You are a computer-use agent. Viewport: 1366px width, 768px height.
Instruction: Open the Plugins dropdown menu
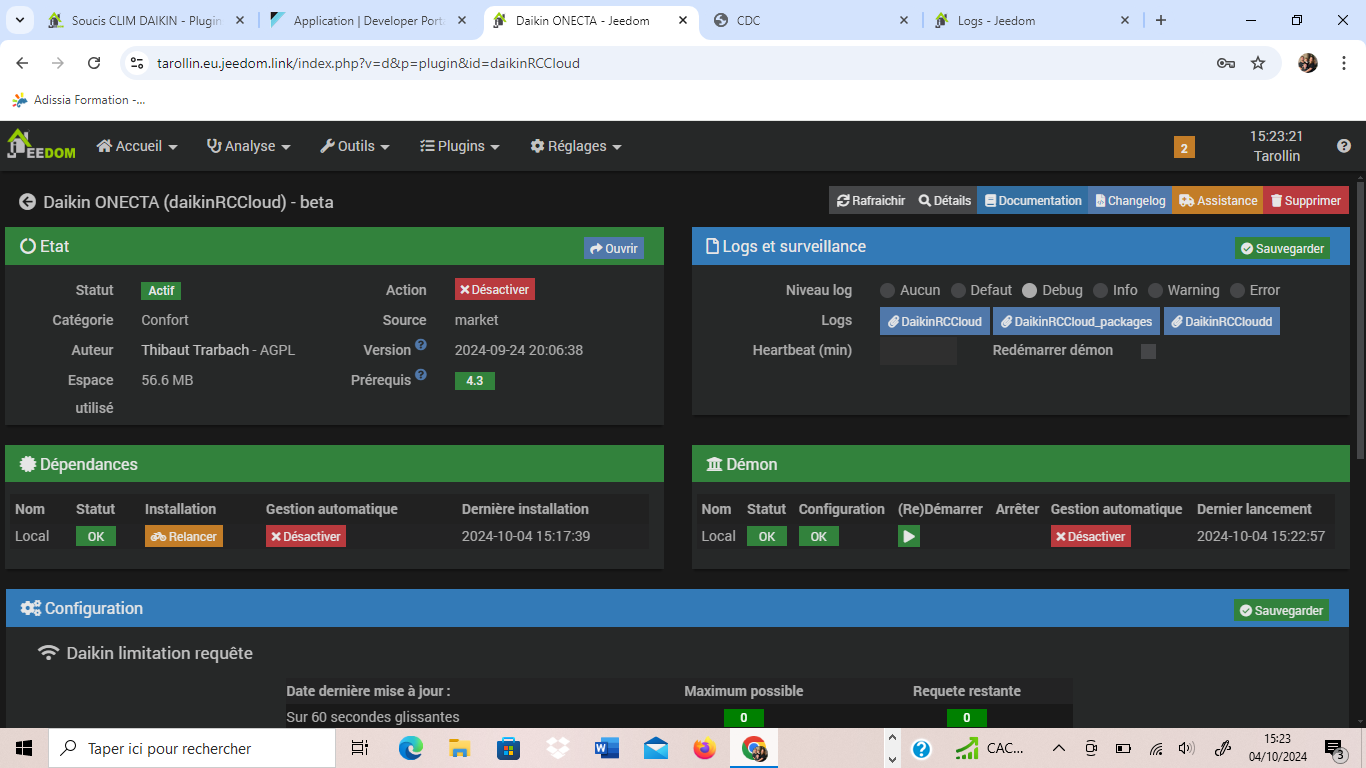[460, 146]
